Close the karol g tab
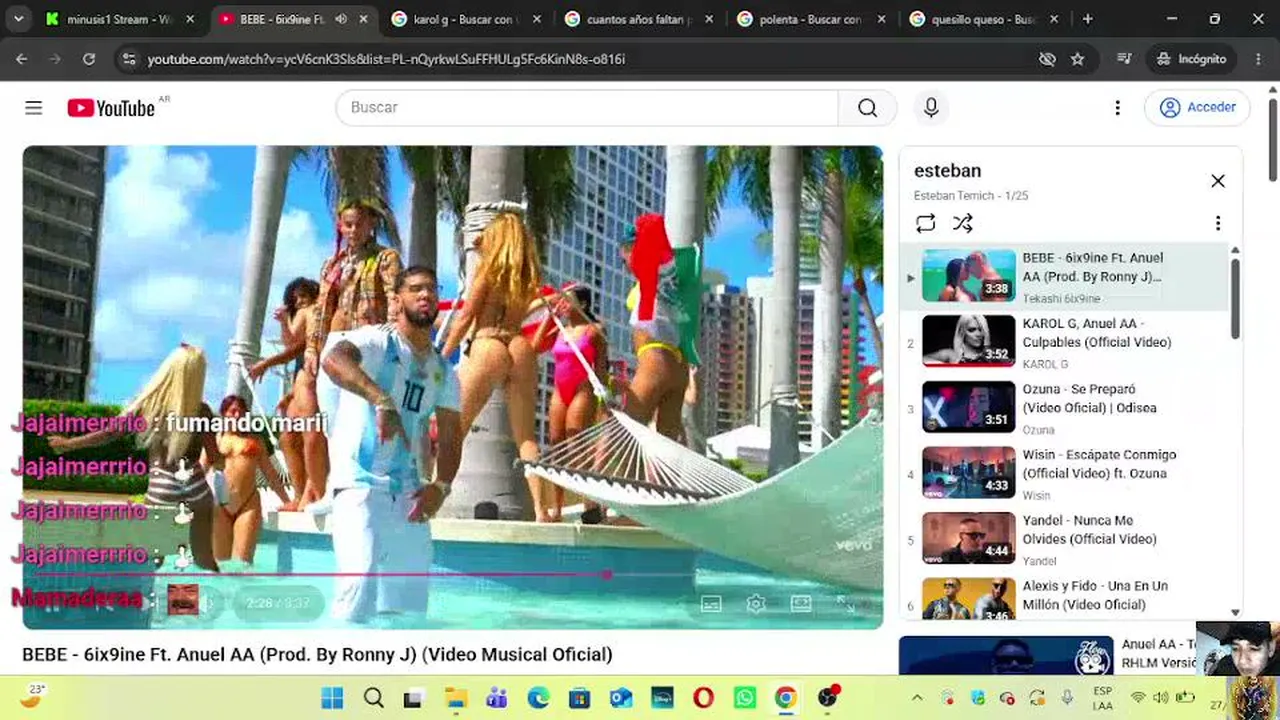Image resolution: width=1280 pixels, height=720 pixels. point(537,19)
